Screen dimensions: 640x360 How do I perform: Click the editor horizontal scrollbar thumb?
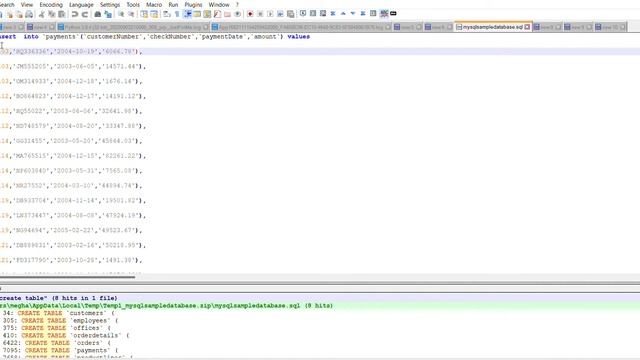click(x=67, y=277)
